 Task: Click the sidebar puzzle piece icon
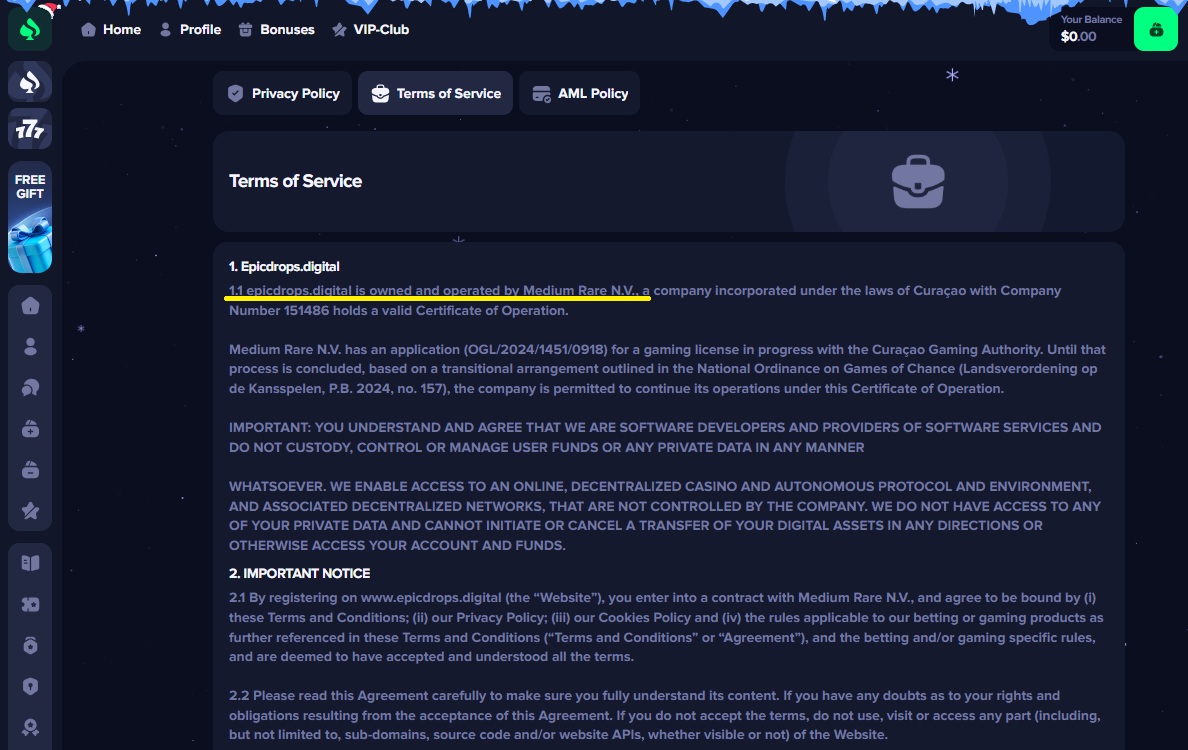(30, 604)
